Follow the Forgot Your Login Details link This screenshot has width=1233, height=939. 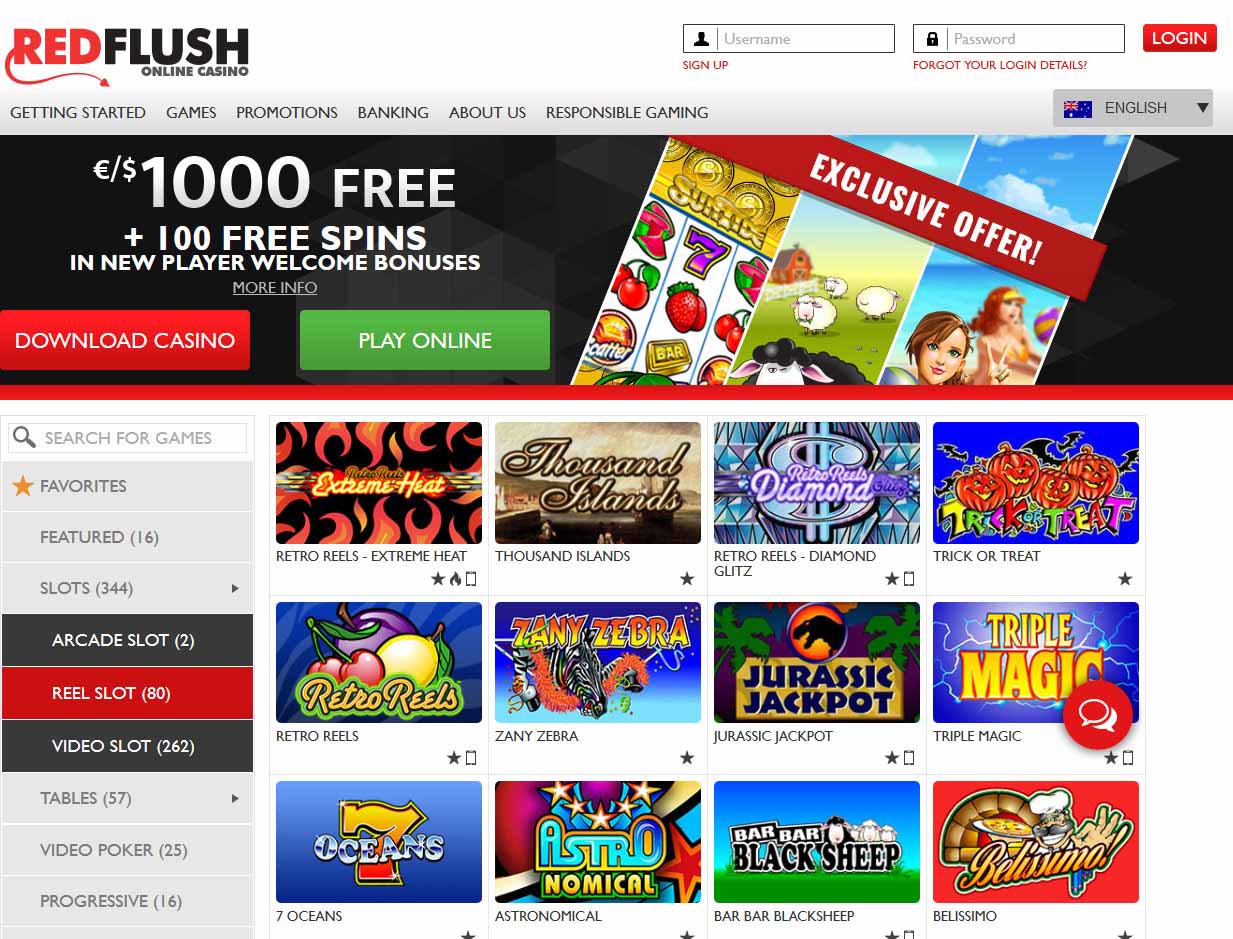(1000, 65)
